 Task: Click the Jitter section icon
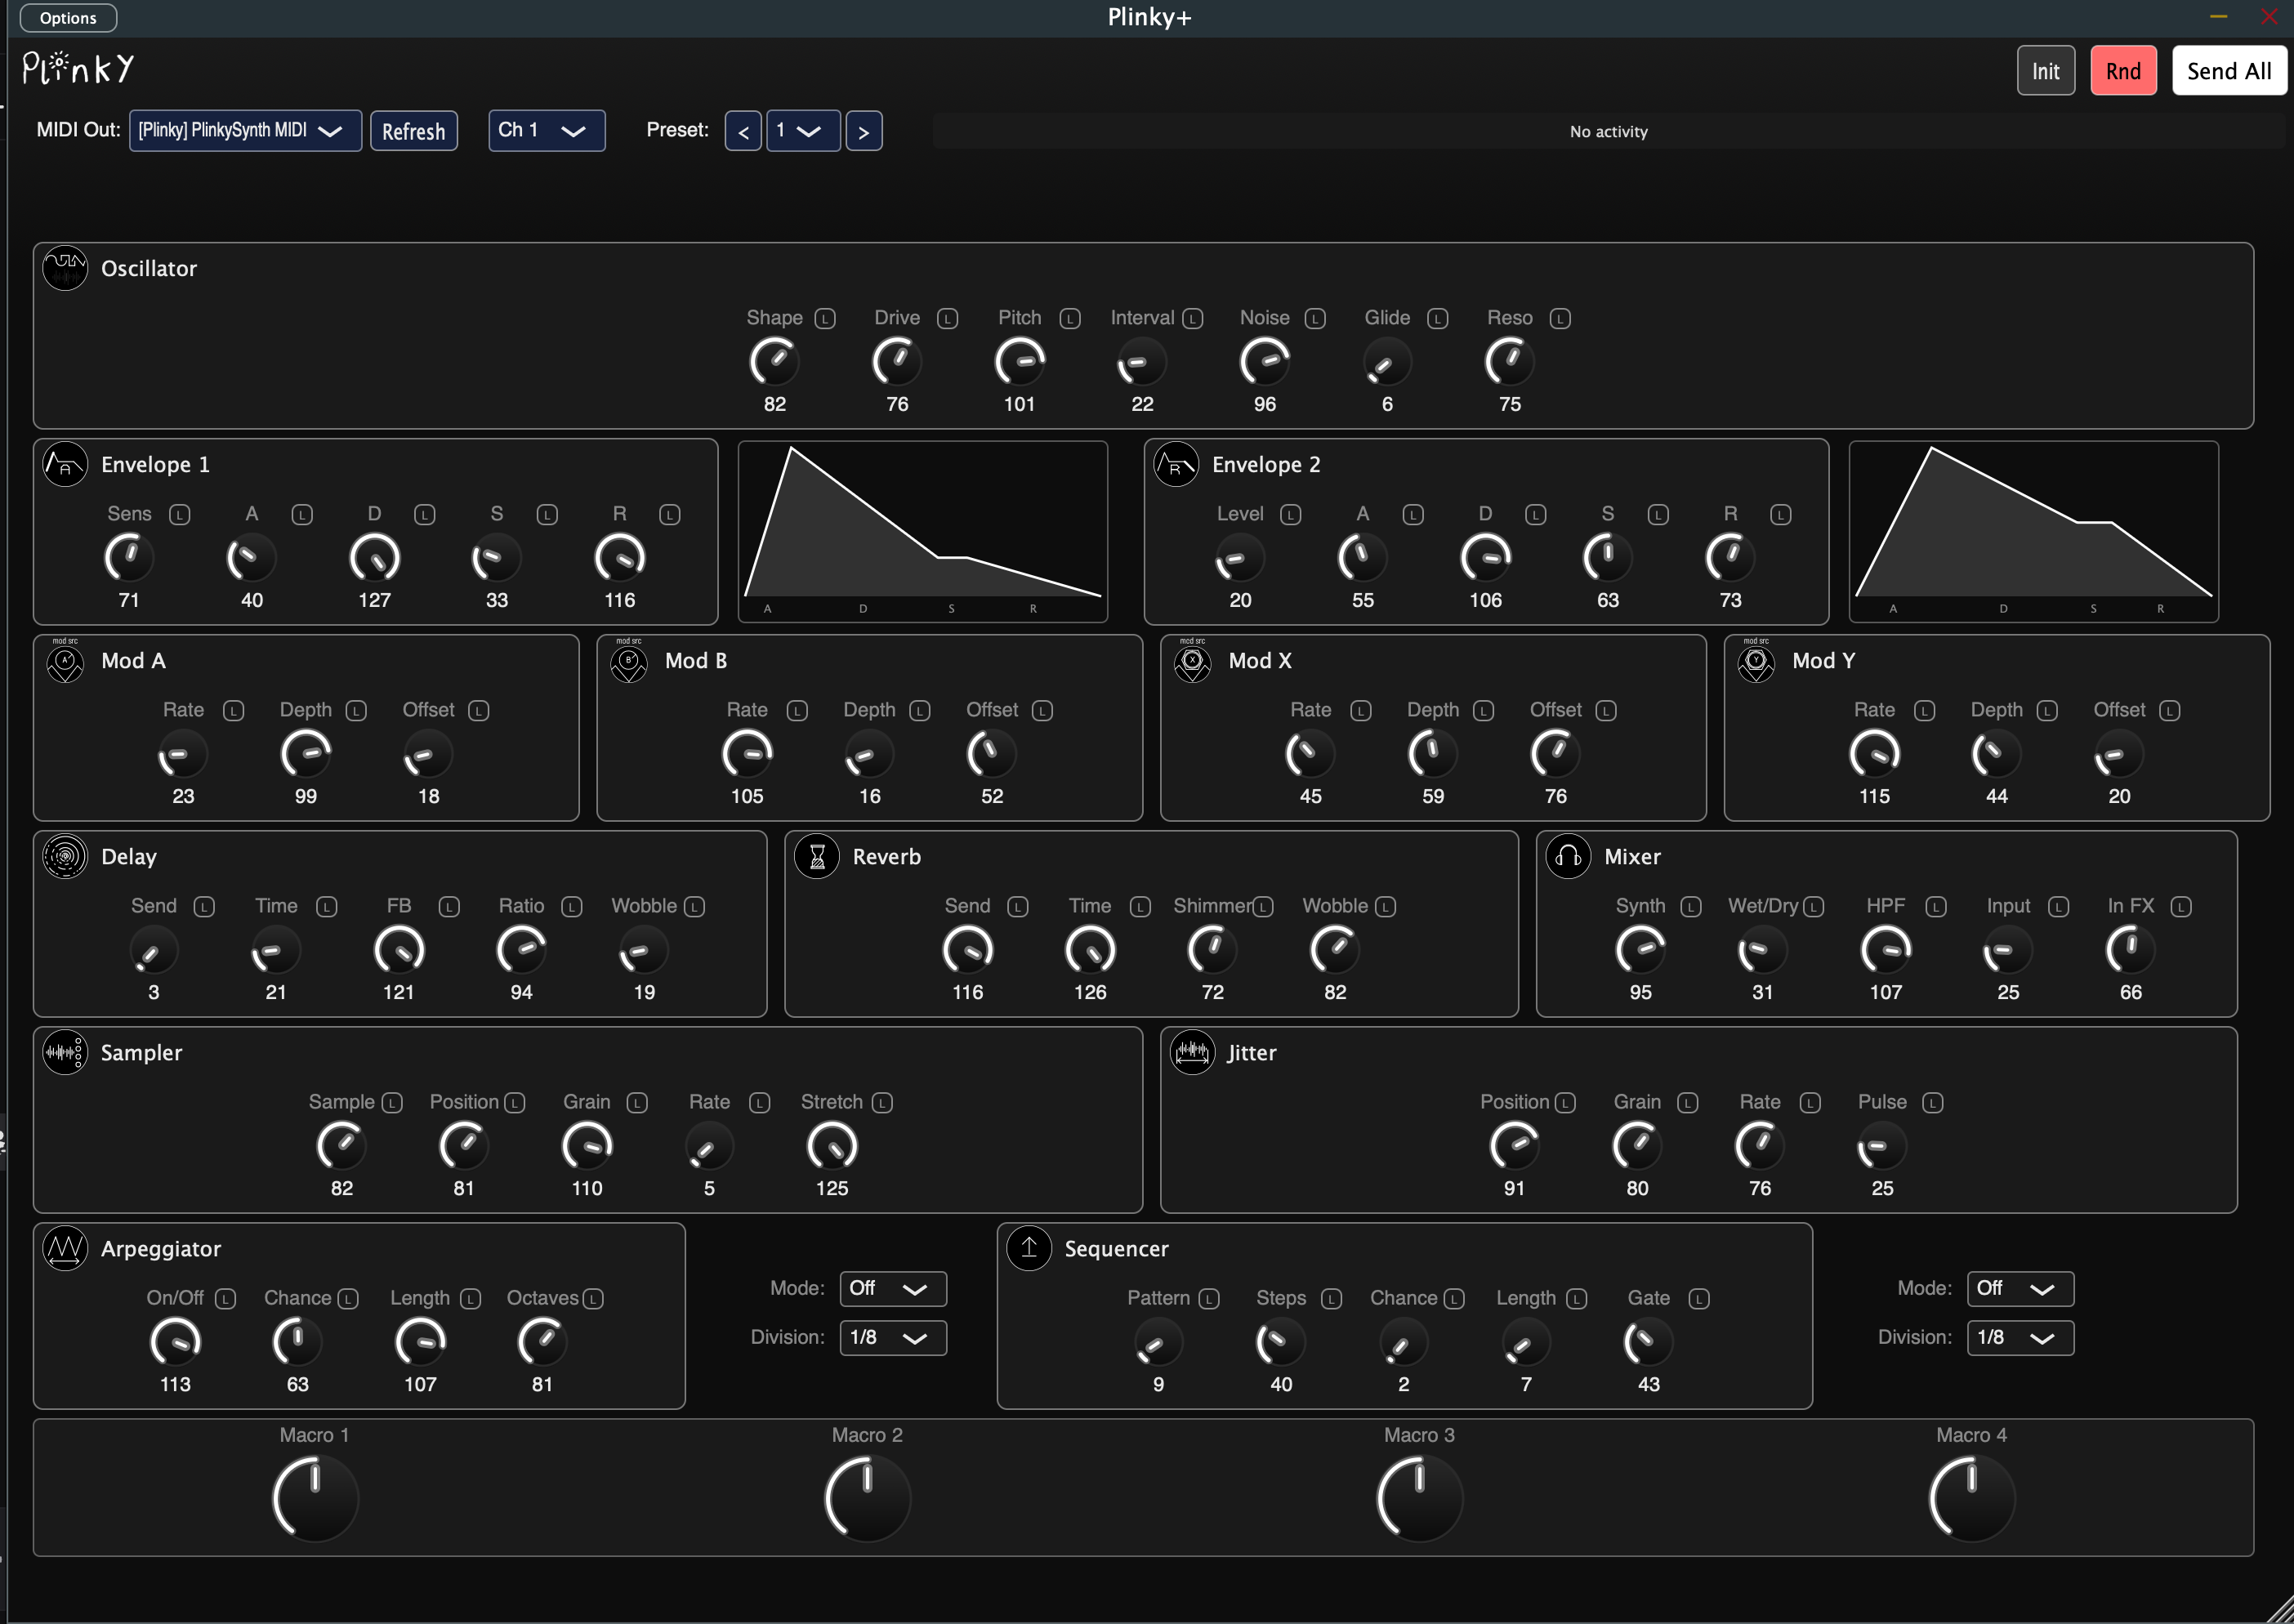point(1192,1052)
